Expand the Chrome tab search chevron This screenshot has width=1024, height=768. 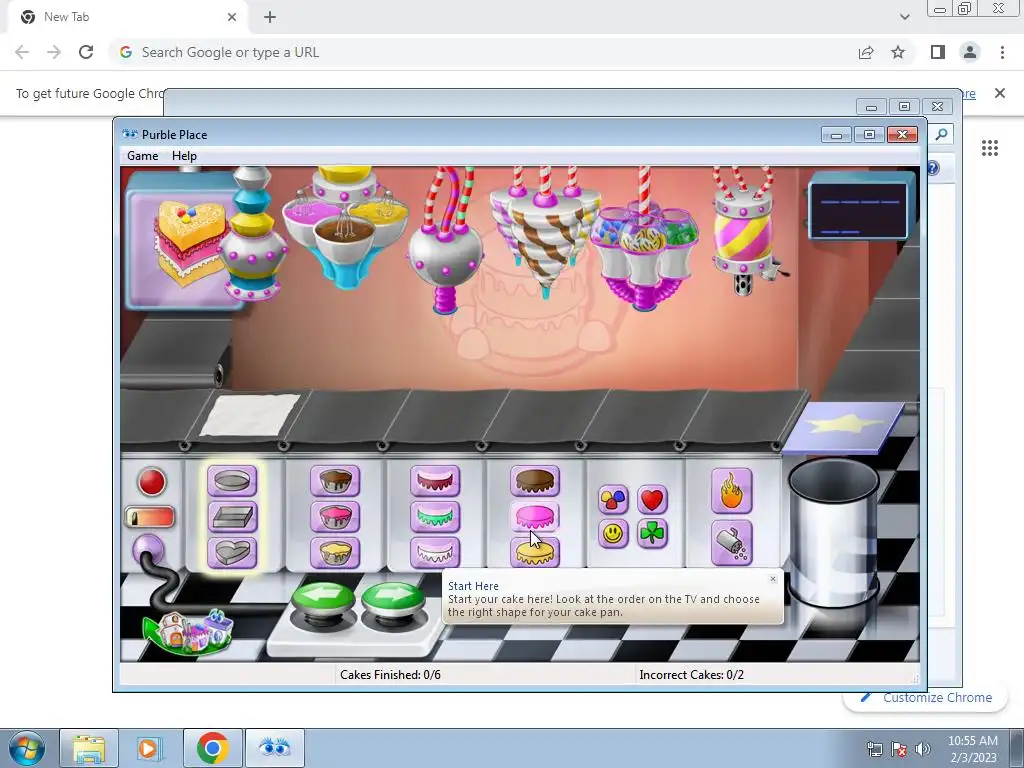904,17
